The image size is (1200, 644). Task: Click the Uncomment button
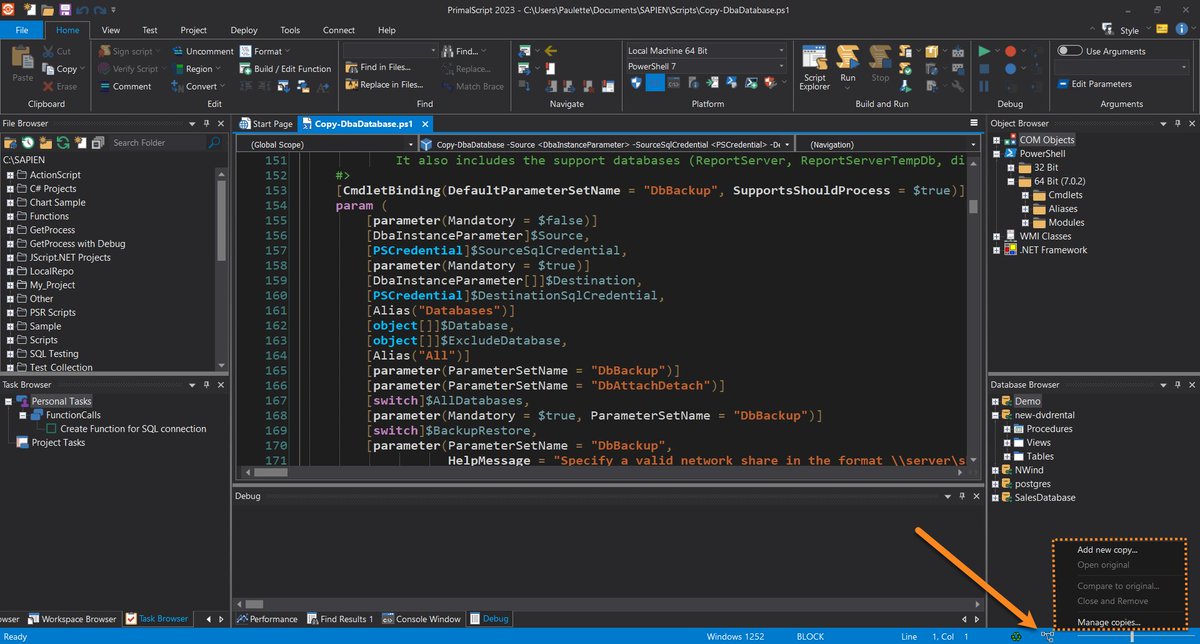[x=200, y=51]
